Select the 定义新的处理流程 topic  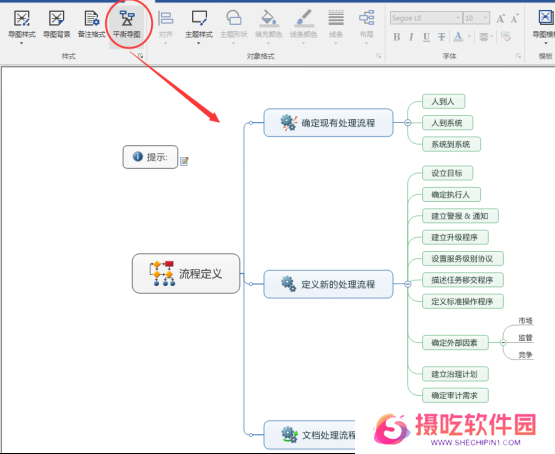pyautogui.click(x=328, y=284)
